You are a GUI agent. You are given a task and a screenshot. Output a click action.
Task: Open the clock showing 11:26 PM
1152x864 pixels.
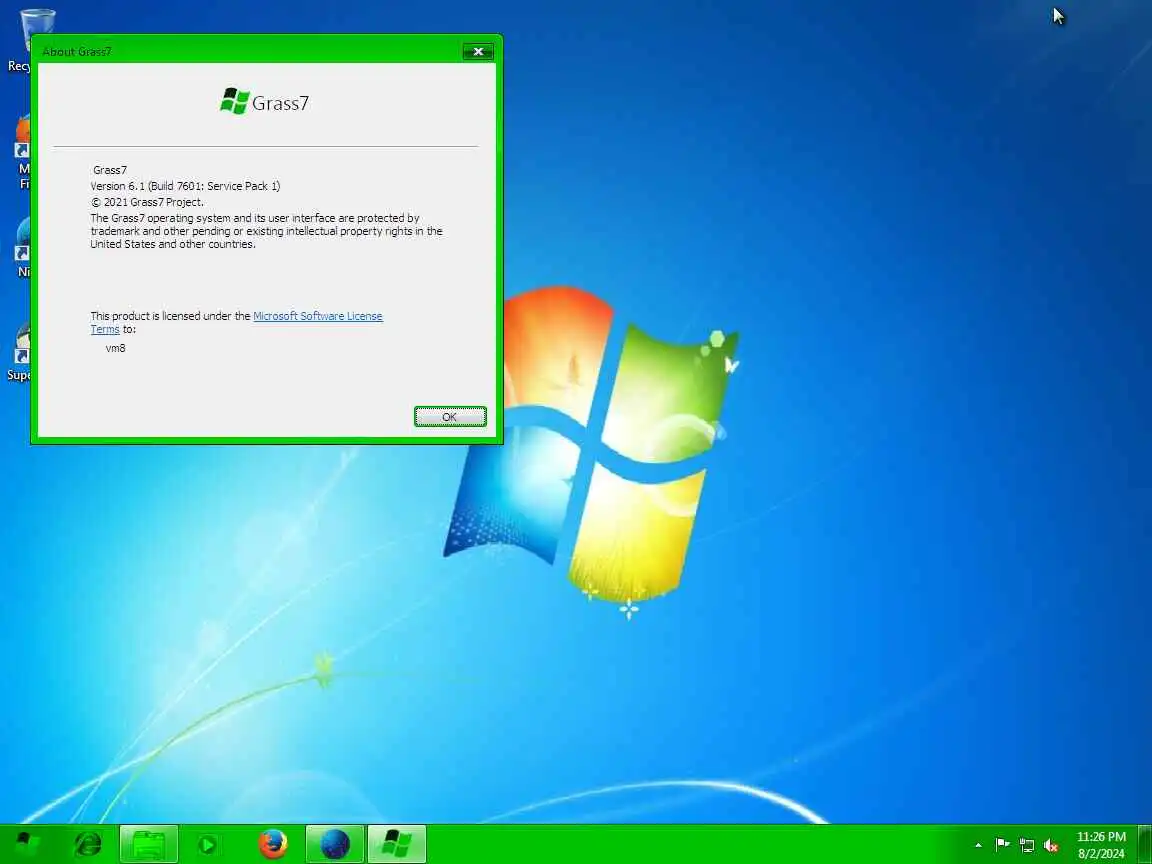click(x=1101, y=845)
